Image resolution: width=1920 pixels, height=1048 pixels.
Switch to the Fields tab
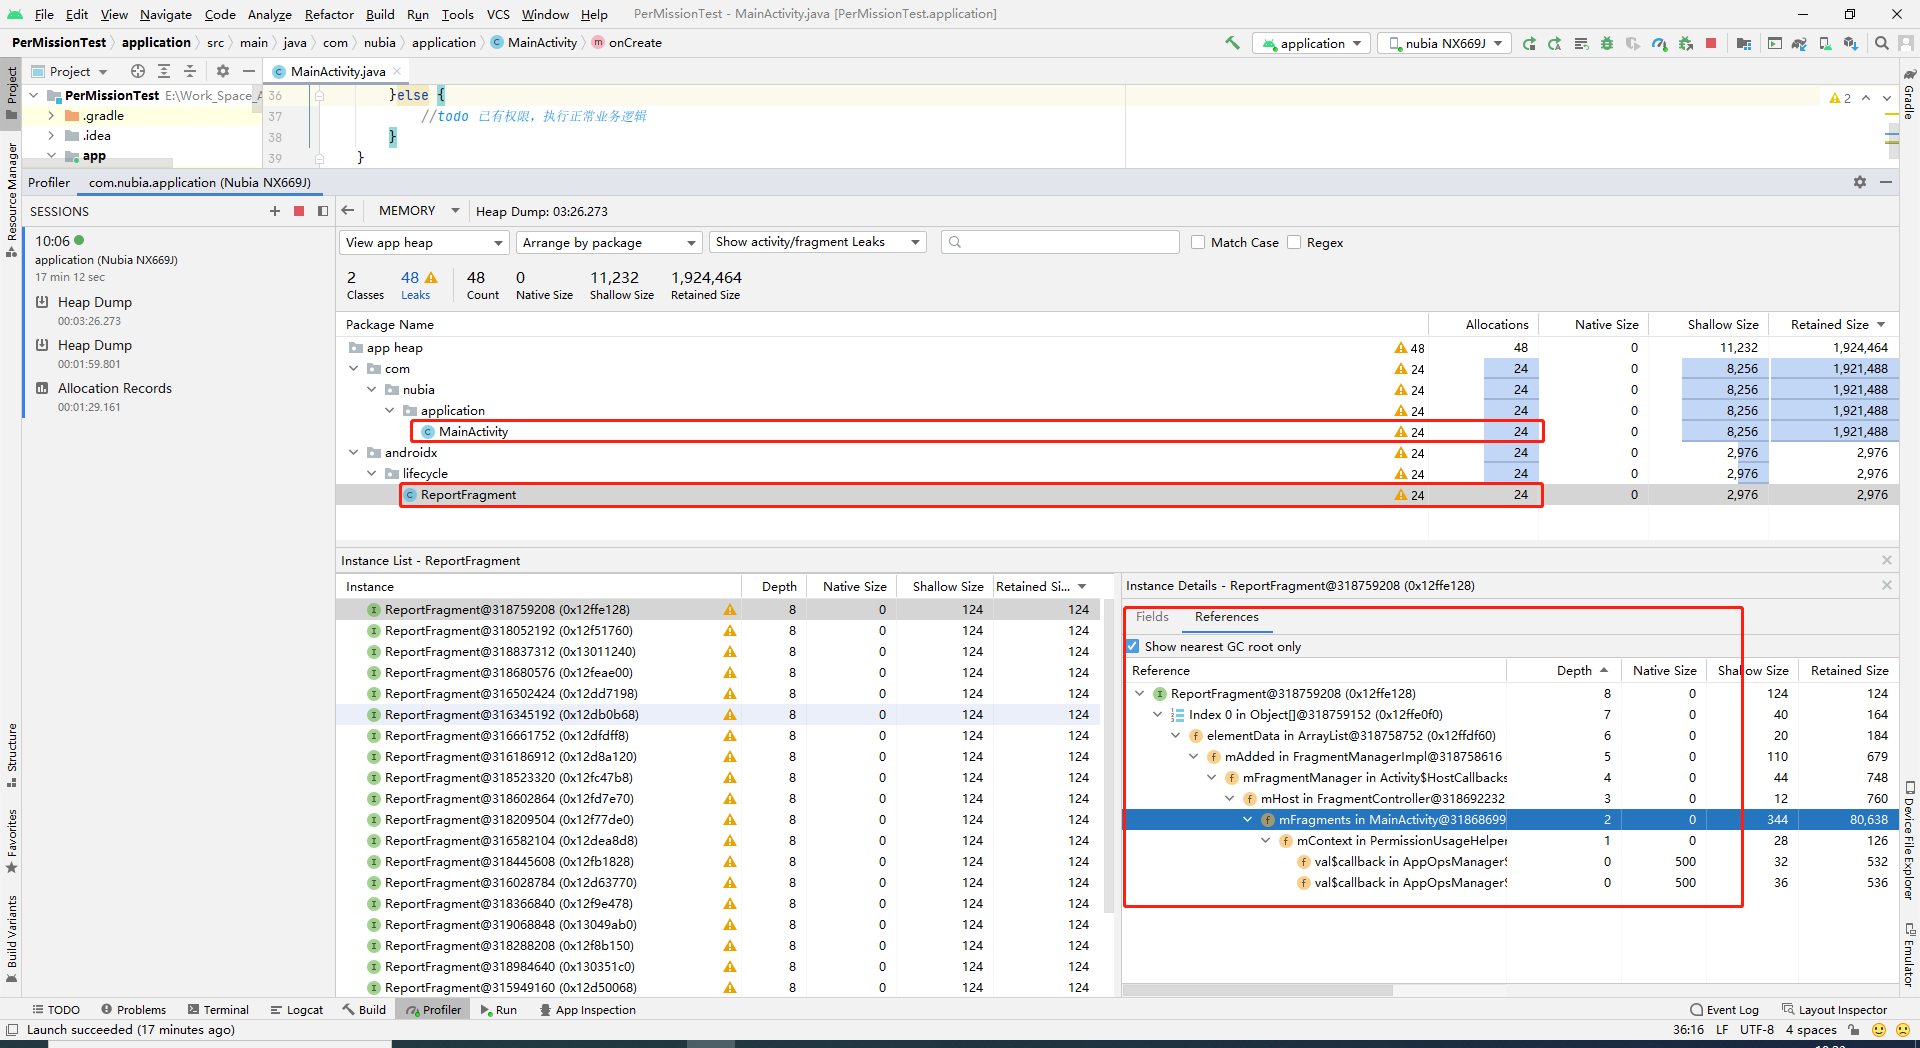coord(1152,617)
